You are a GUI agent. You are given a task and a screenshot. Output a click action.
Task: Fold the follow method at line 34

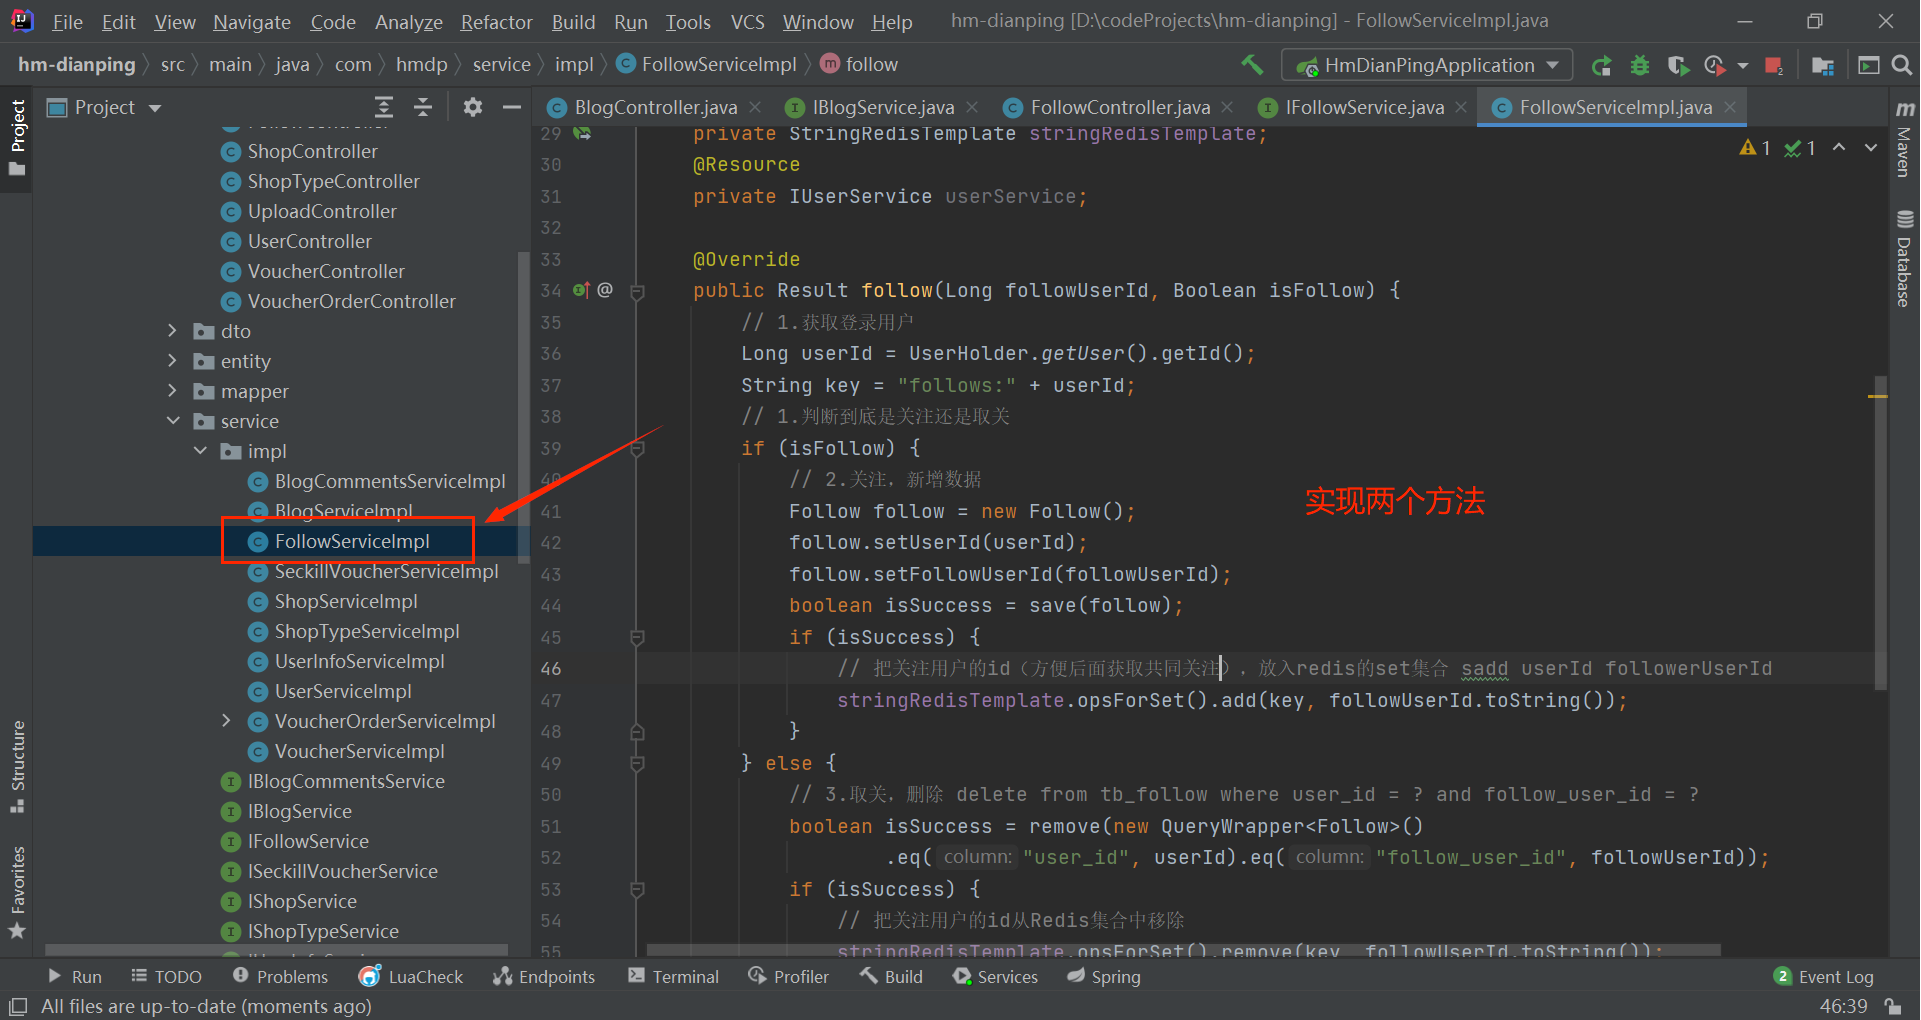[637, 291]
